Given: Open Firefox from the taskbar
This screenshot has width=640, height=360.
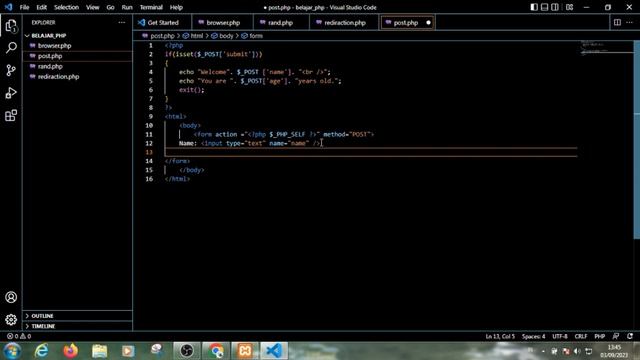Looking at the screenshot, I should (x=70, y=351).
